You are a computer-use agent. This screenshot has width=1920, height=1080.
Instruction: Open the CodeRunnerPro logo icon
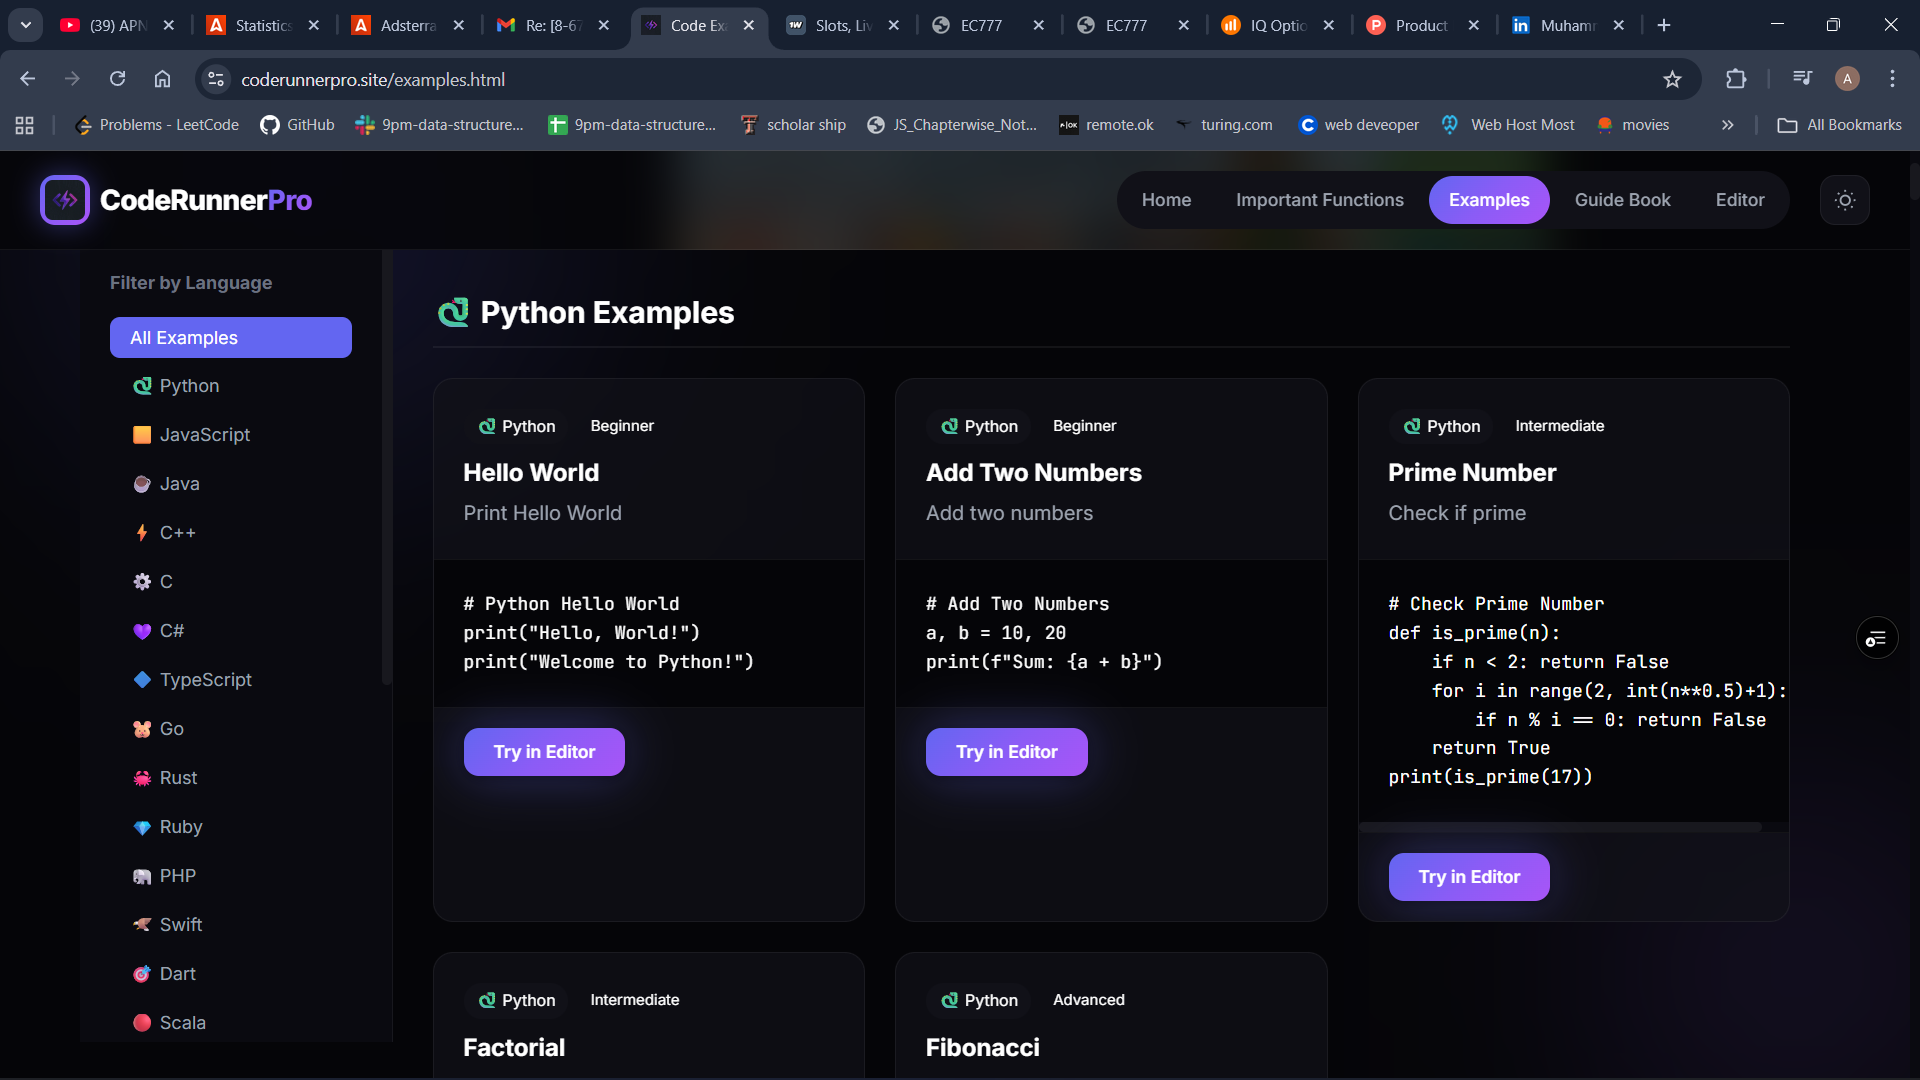(x=64, y=200)
